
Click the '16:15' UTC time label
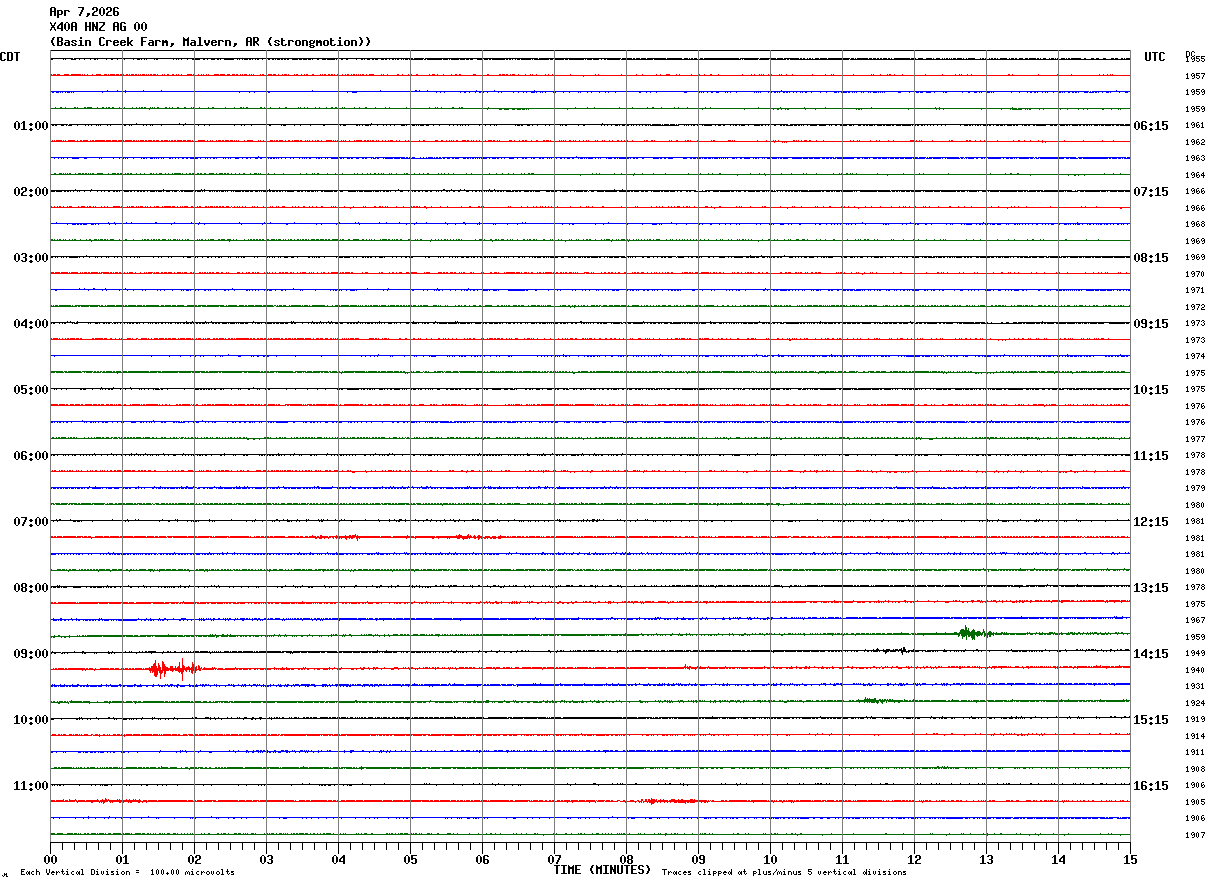click(x=1150, y=786)
